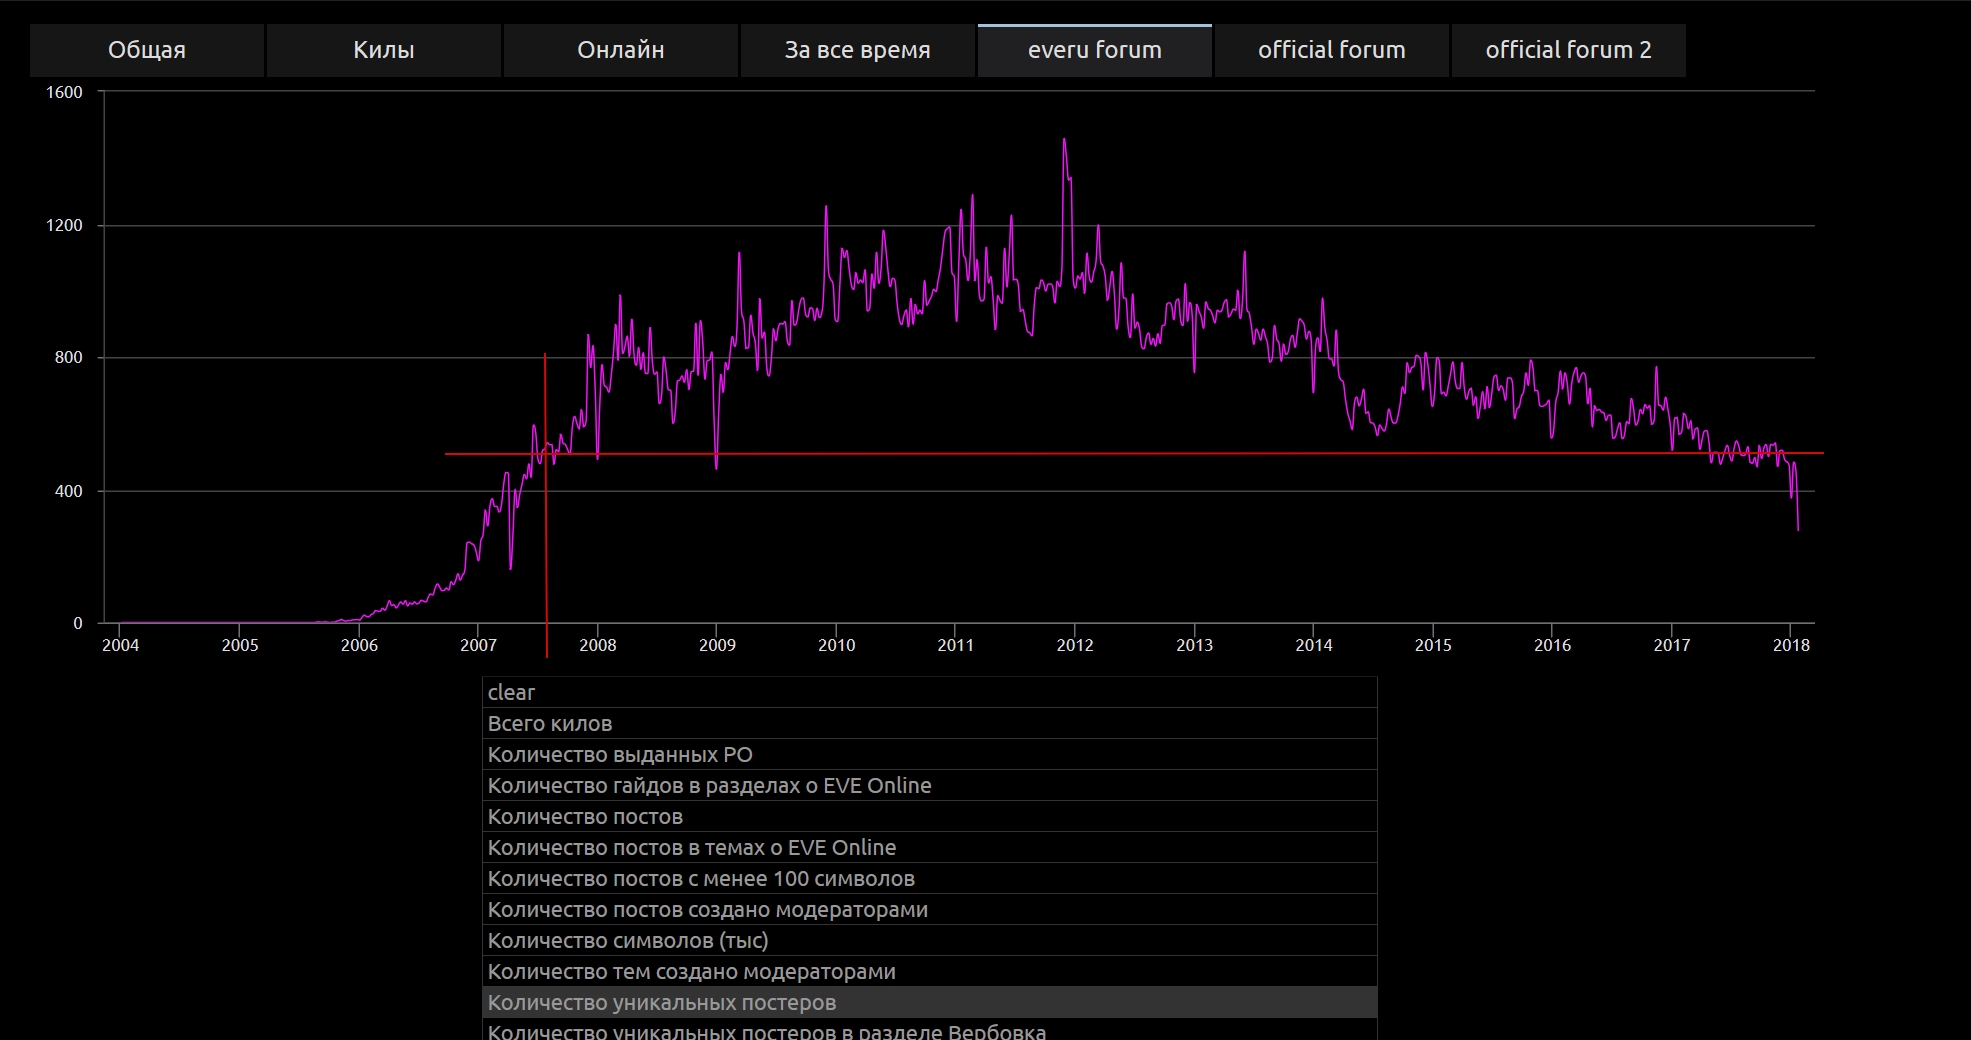Click the 2018 label on x-axis
The height and width of the screenshot is (1040, 1971).
[1791, 645]
